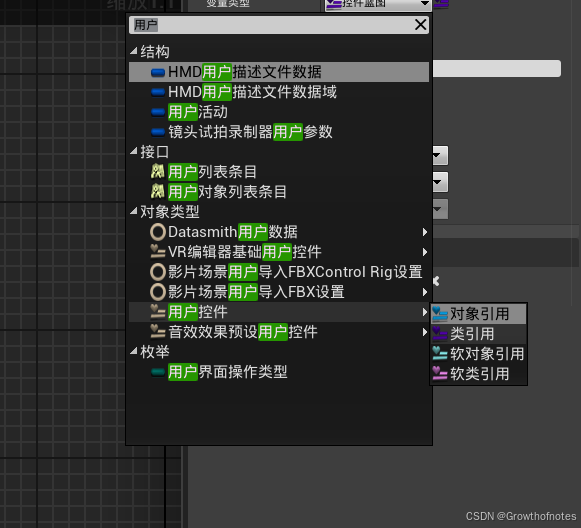Collapse the 接口 category

point(134,151)
